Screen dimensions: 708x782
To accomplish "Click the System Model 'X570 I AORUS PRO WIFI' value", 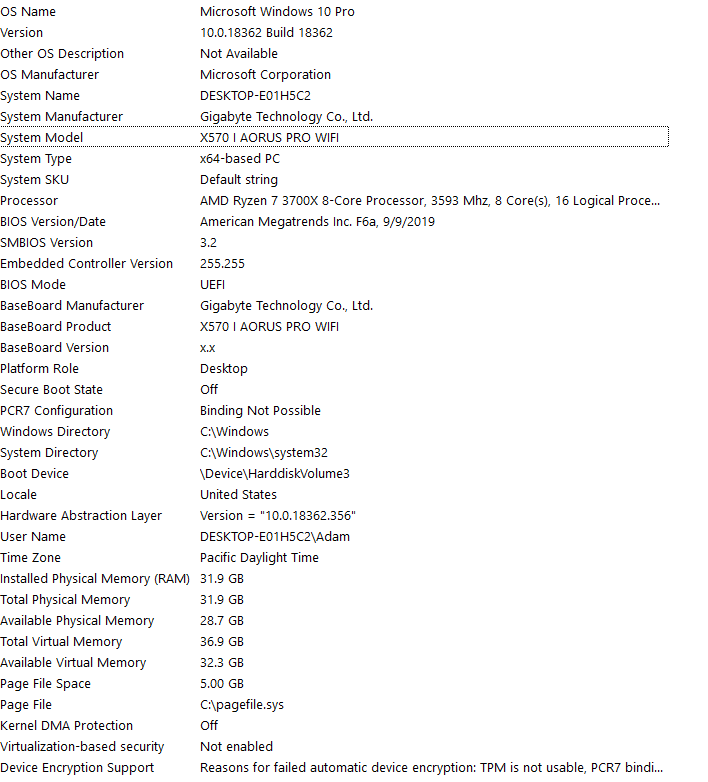I will (269, 138).
